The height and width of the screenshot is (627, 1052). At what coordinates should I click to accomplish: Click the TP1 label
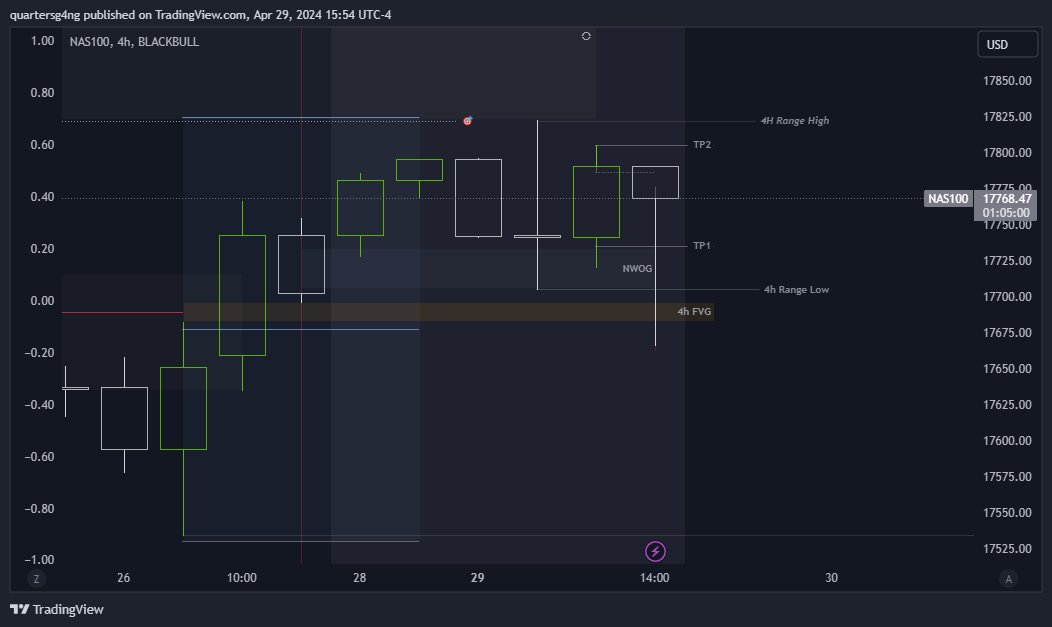click(x=702, y=246)
